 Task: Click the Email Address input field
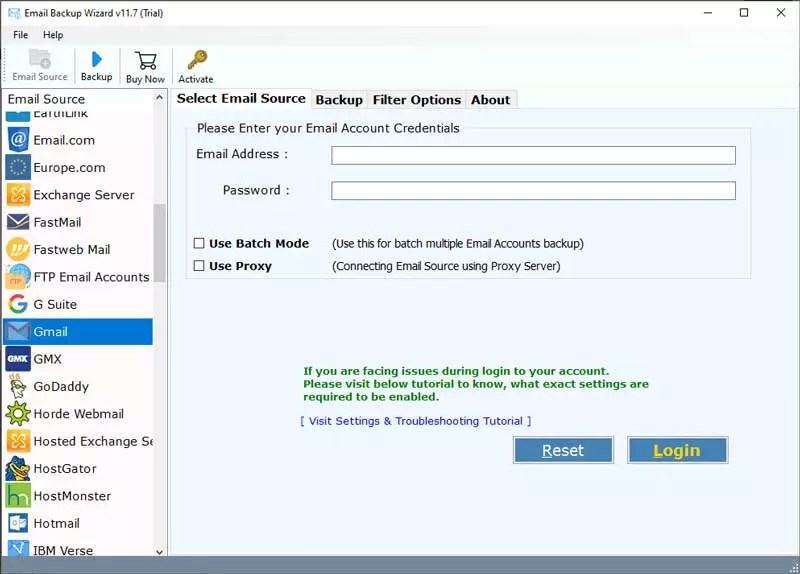[533, 155]
